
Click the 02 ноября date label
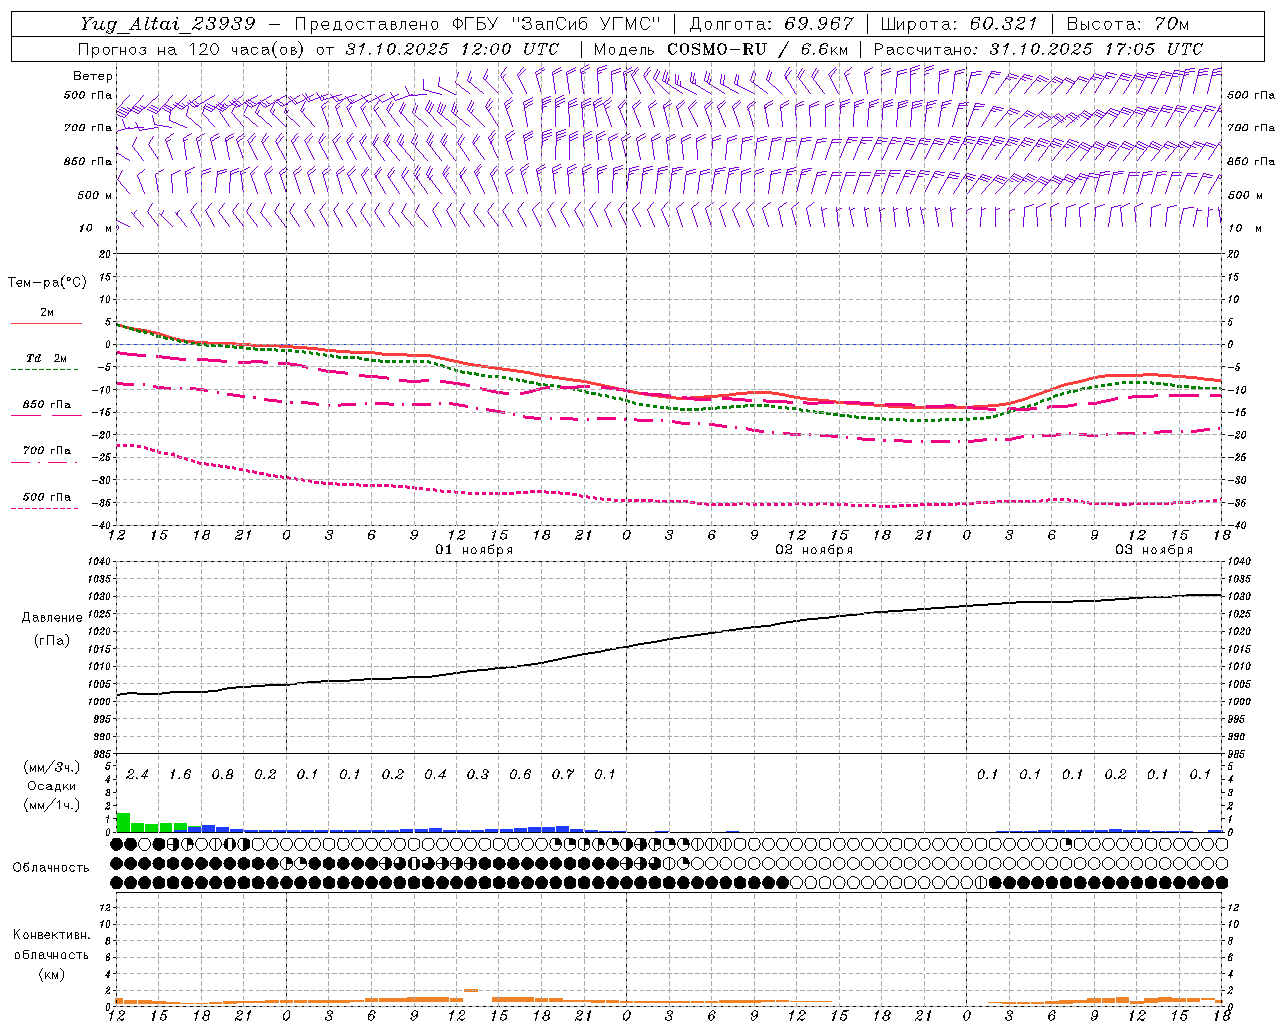(x=814, y=550)
